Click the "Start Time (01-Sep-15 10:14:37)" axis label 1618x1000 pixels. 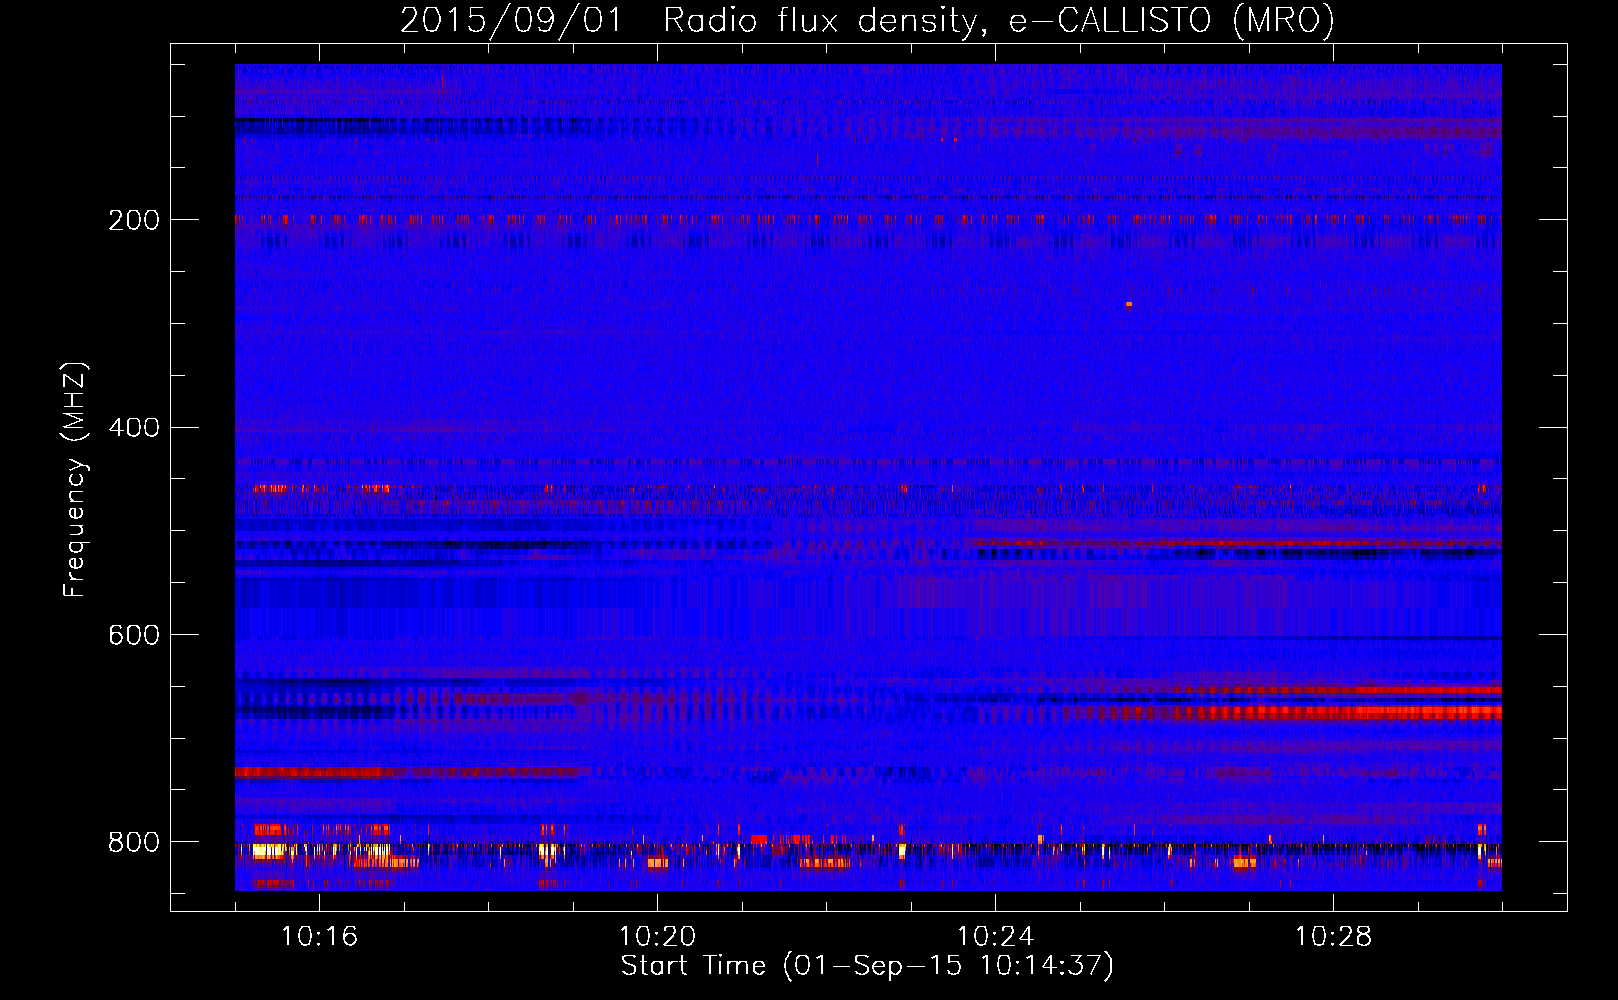coord(867,966)
